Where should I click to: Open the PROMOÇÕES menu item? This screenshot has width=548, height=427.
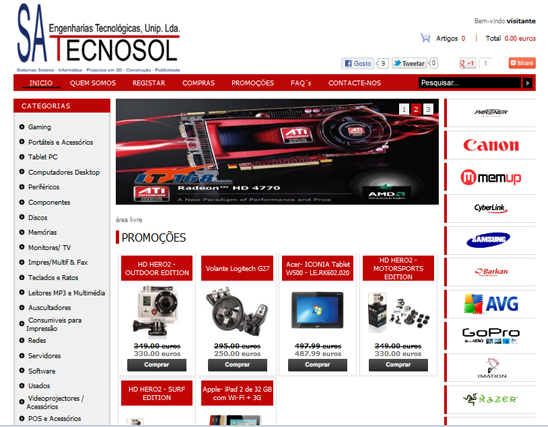tap(253, 83)
